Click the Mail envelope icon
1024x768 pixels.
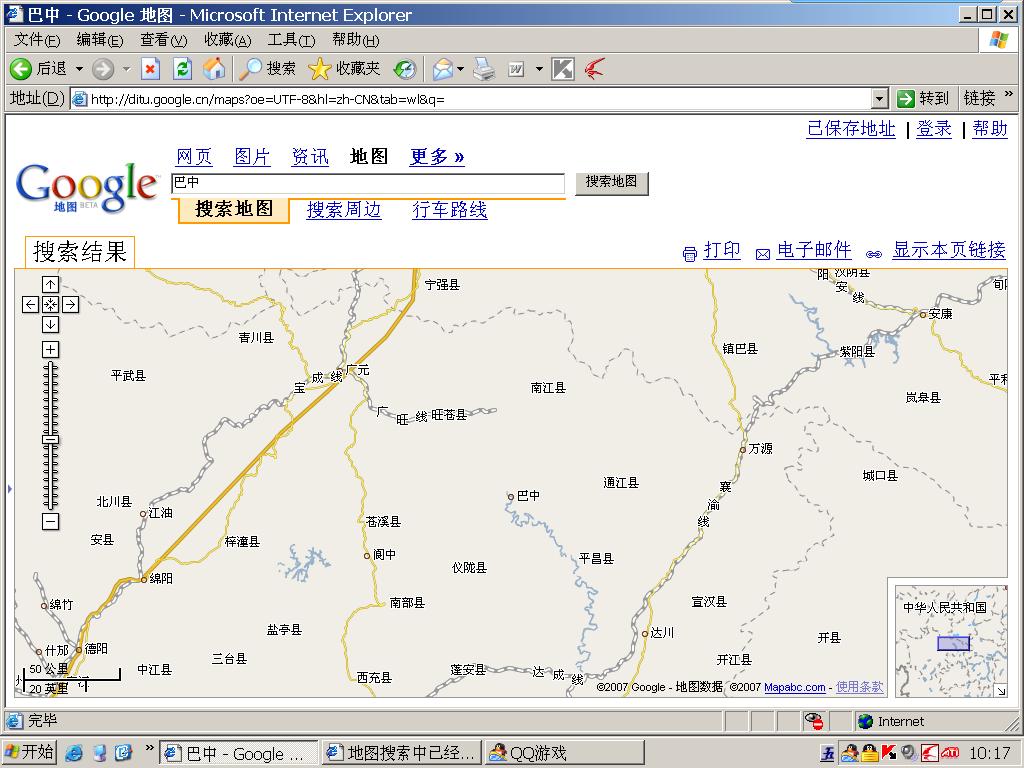click(x=443, y=69)
